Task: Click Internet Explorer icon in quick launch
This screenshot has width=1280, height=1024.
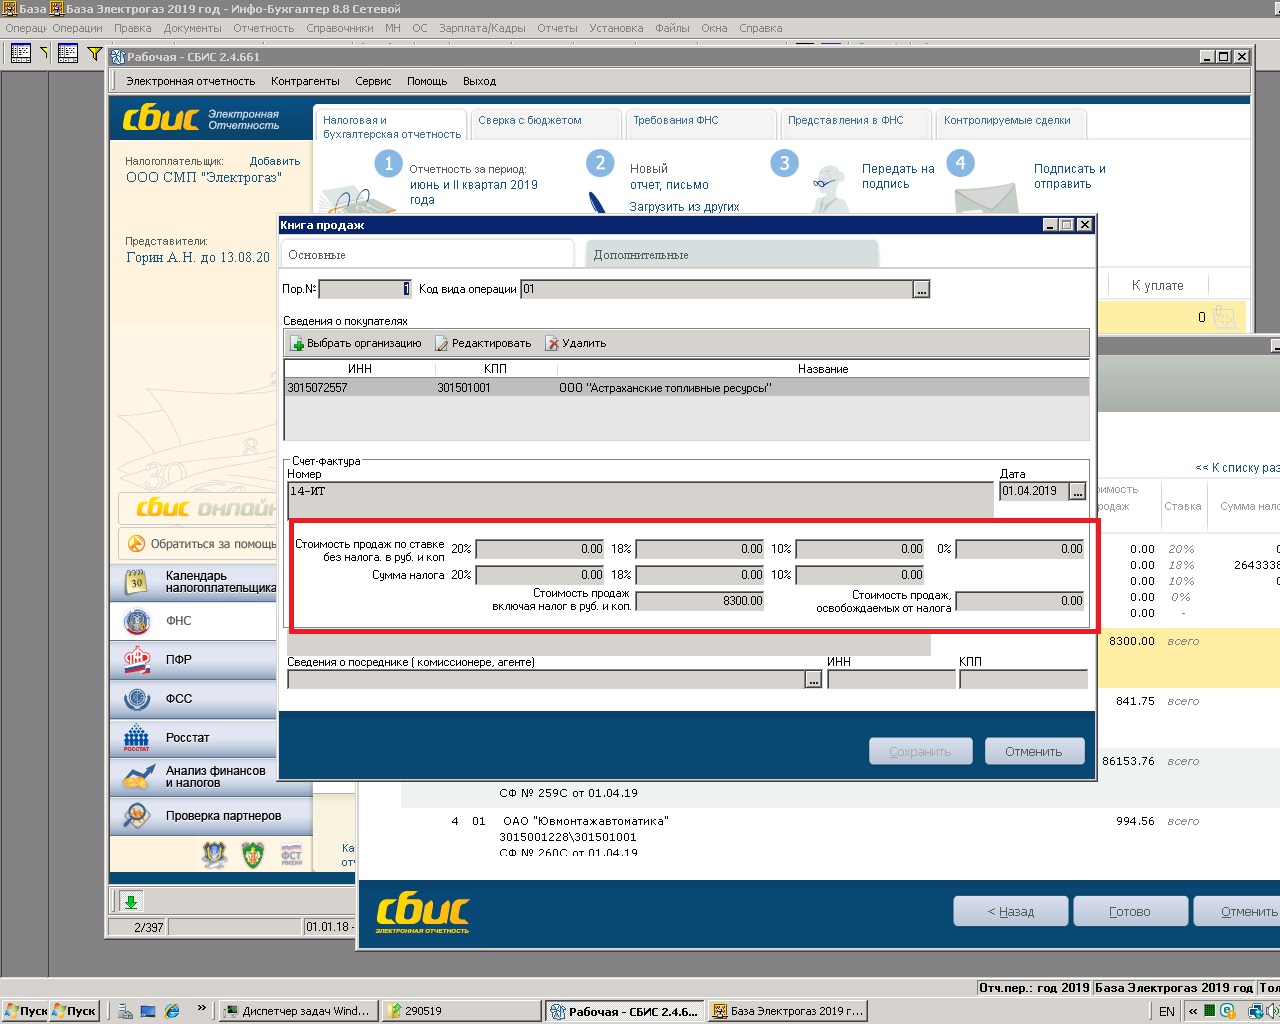Action: tap(172, 1011)
